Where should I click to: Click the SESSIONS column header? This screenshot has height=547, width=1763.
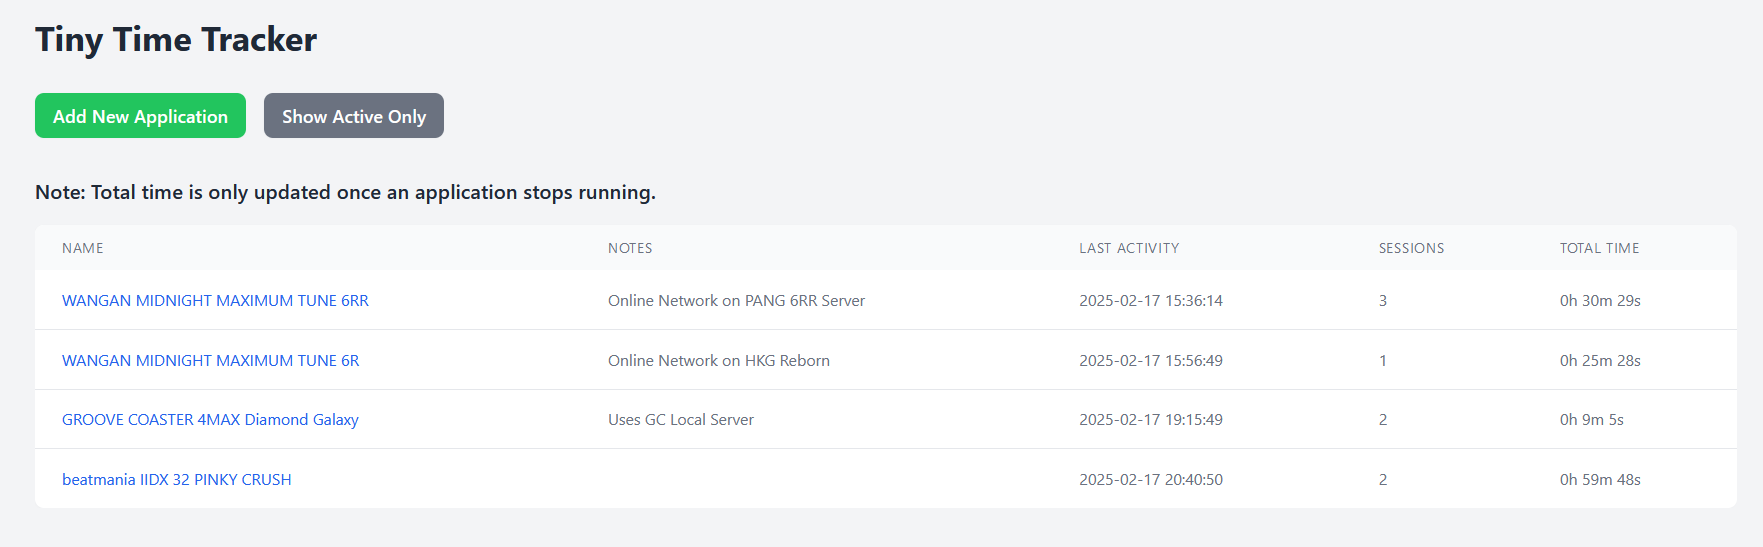point(1411,248)
